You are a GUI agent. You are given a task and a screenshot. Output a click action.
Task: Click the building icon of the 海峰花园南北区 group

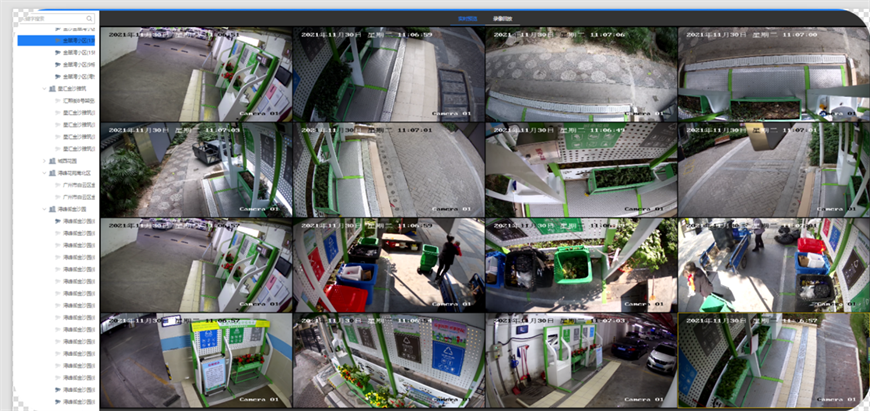(x=50, y=173)
